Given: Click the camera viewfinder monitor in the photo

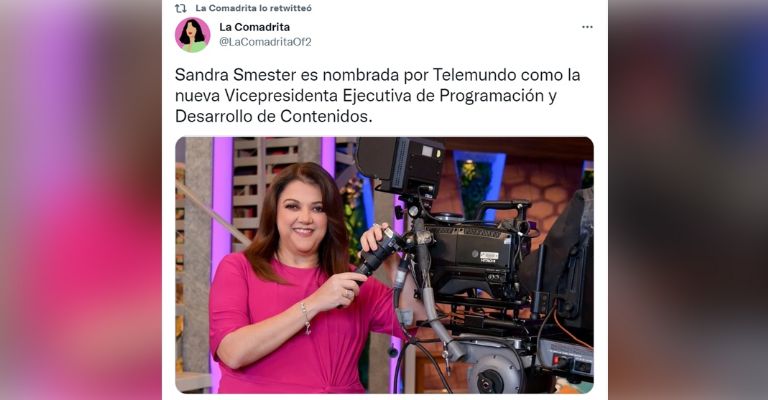Looking at the screenshot, I should (x=399, y=165).
